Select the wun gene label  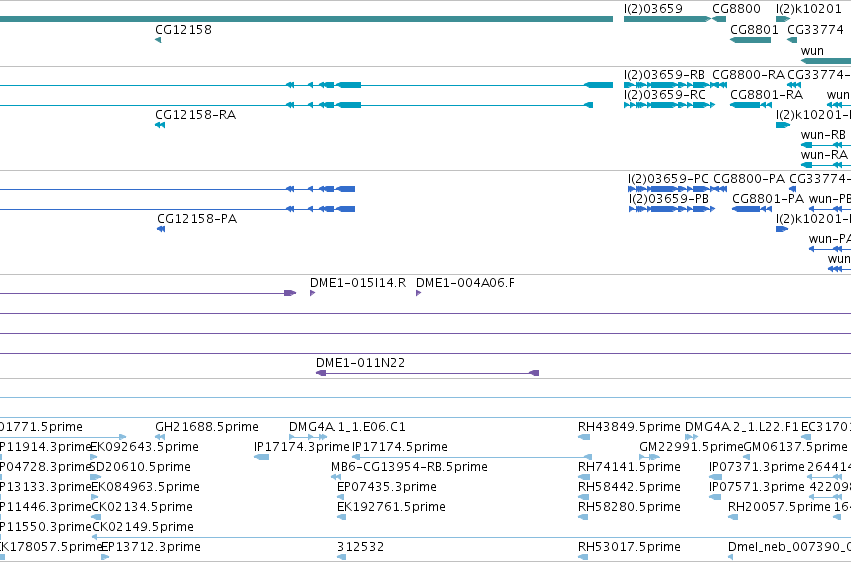coord(812,51)
